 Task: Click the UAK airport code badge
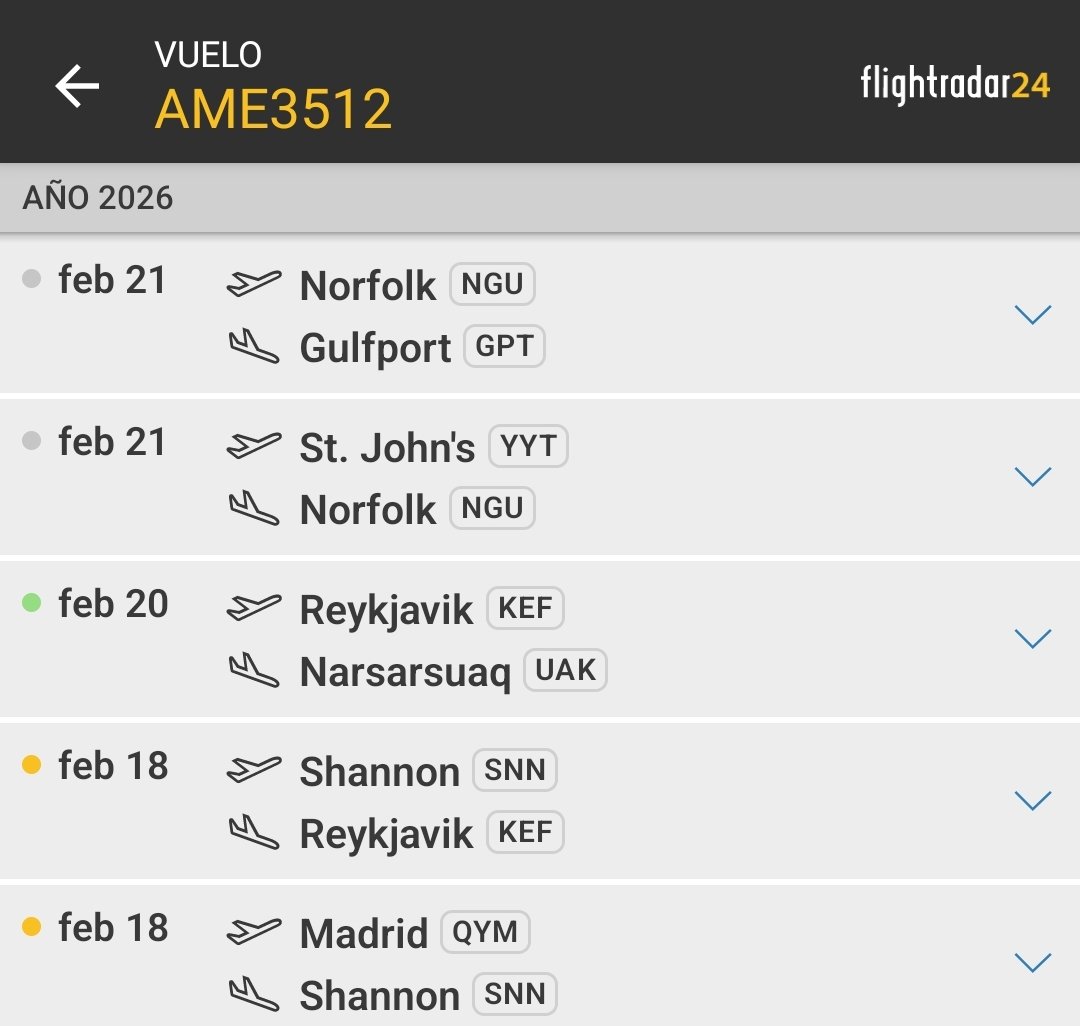click(565, 671)
